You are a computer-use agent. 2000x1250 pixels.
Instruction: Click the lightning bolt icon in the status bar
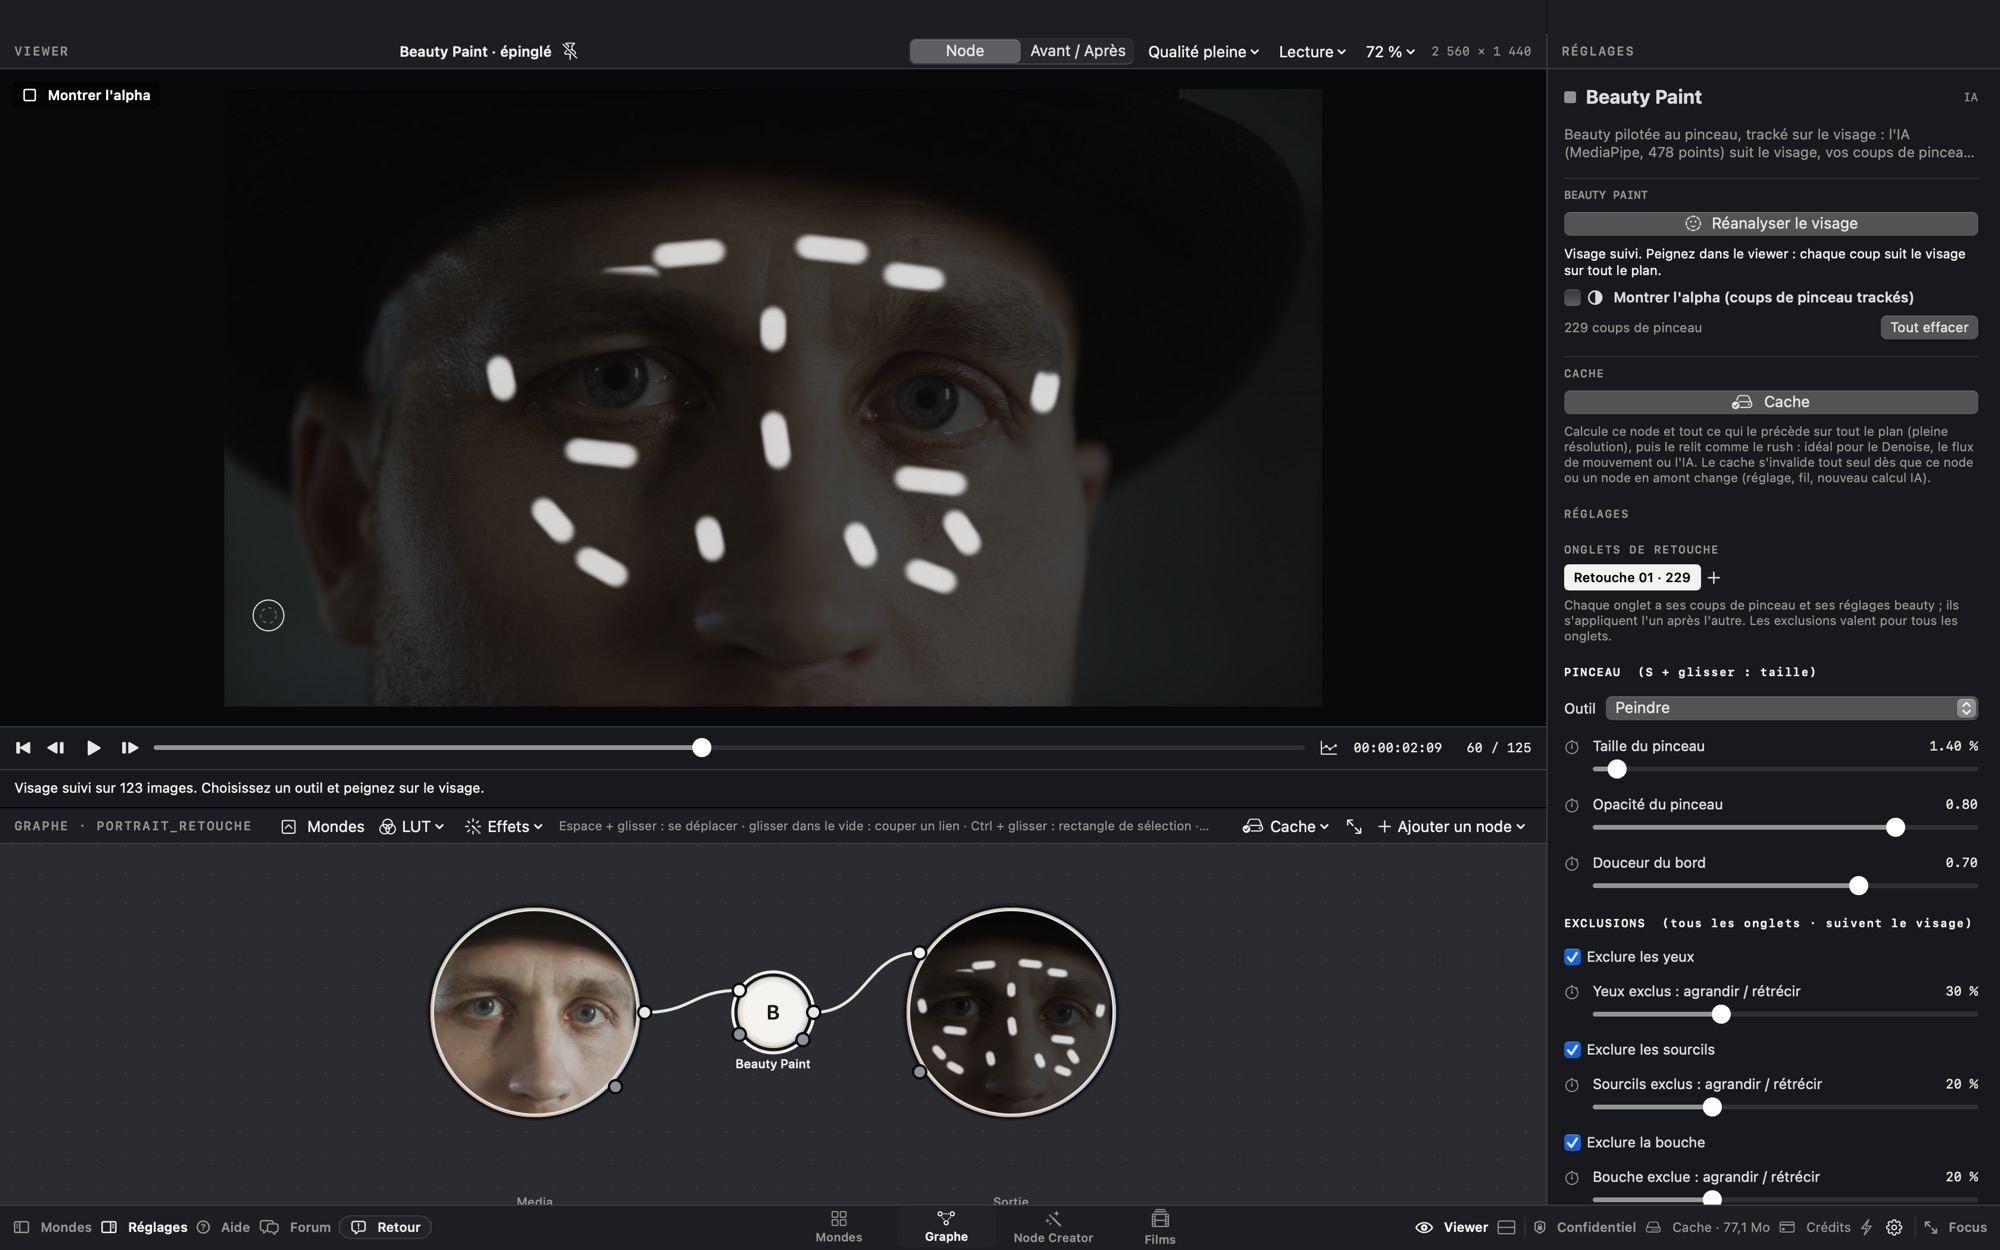click(x=1866, y=1227)
